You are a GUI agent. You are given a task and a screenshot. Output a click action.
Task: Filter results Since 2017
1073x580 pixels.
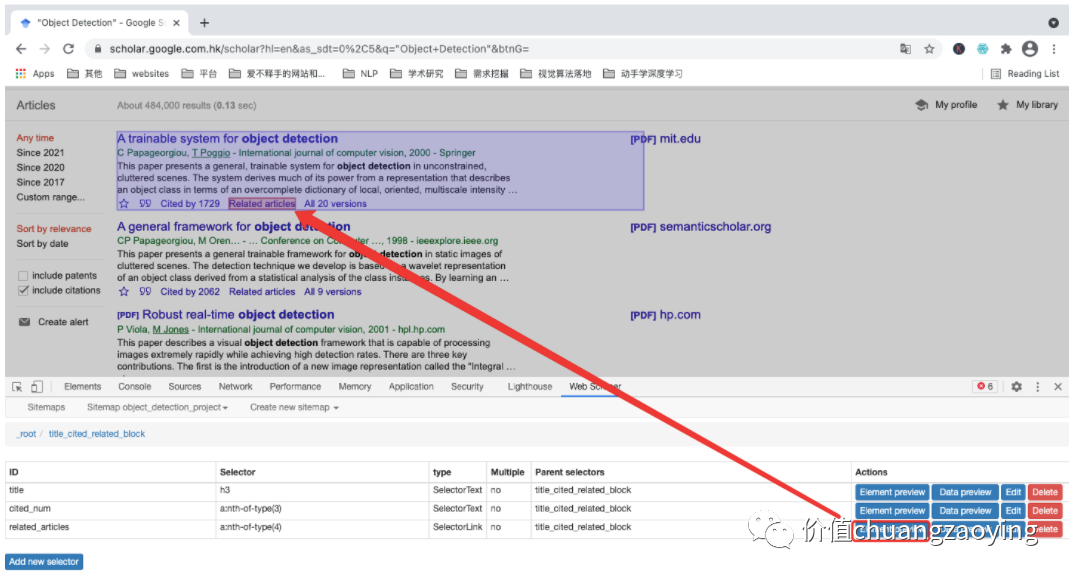point(40,183)
